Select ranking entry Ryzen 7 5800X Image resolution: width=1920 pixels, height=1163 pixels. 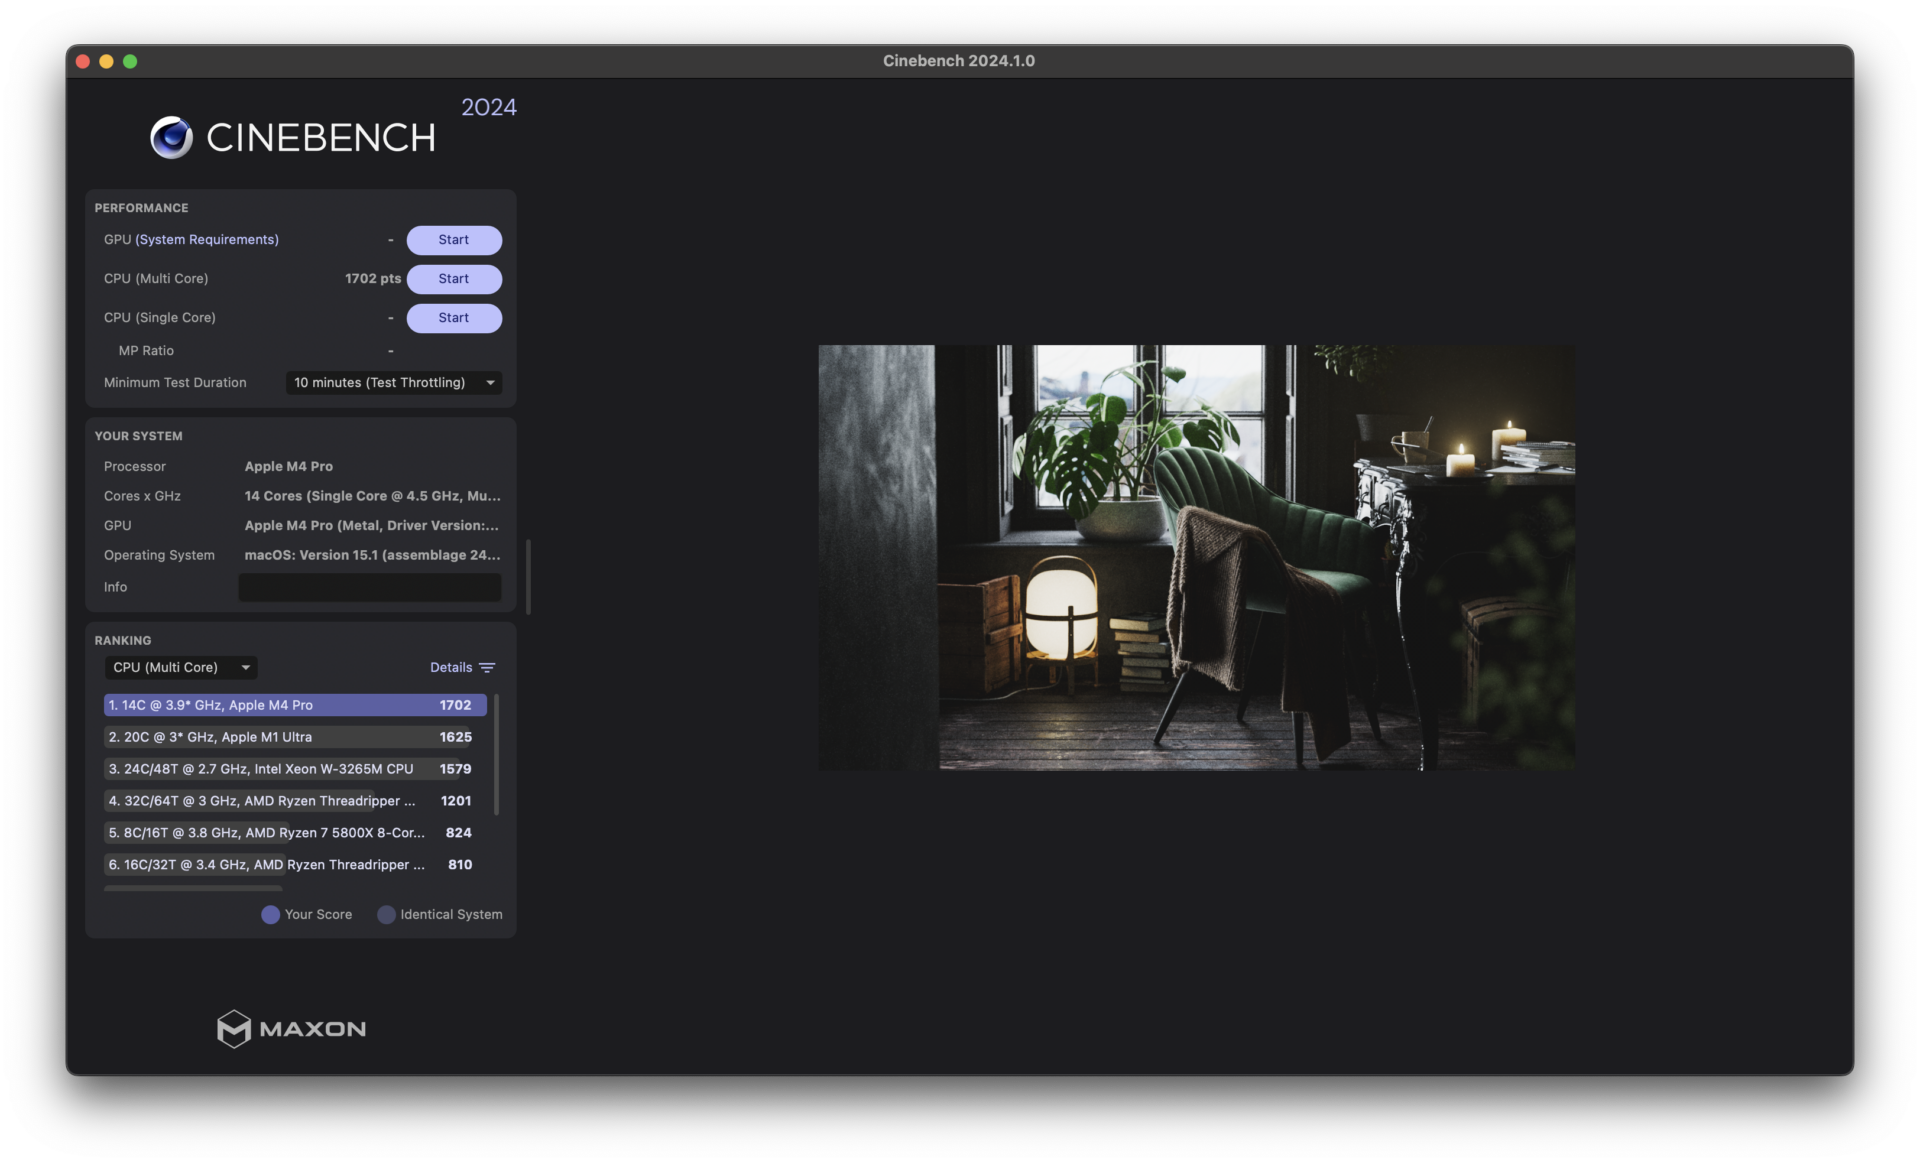point(295,834)
